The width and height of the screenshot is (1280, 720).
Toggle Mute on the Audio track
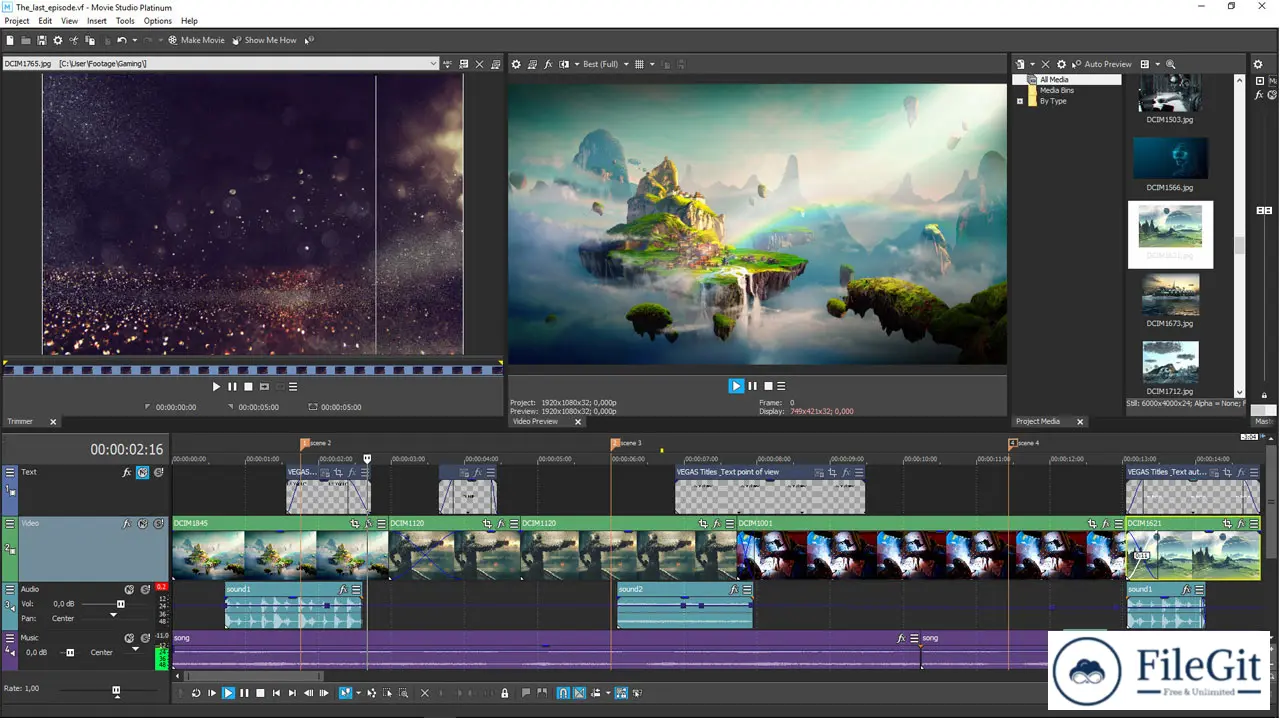click(129, 589)
